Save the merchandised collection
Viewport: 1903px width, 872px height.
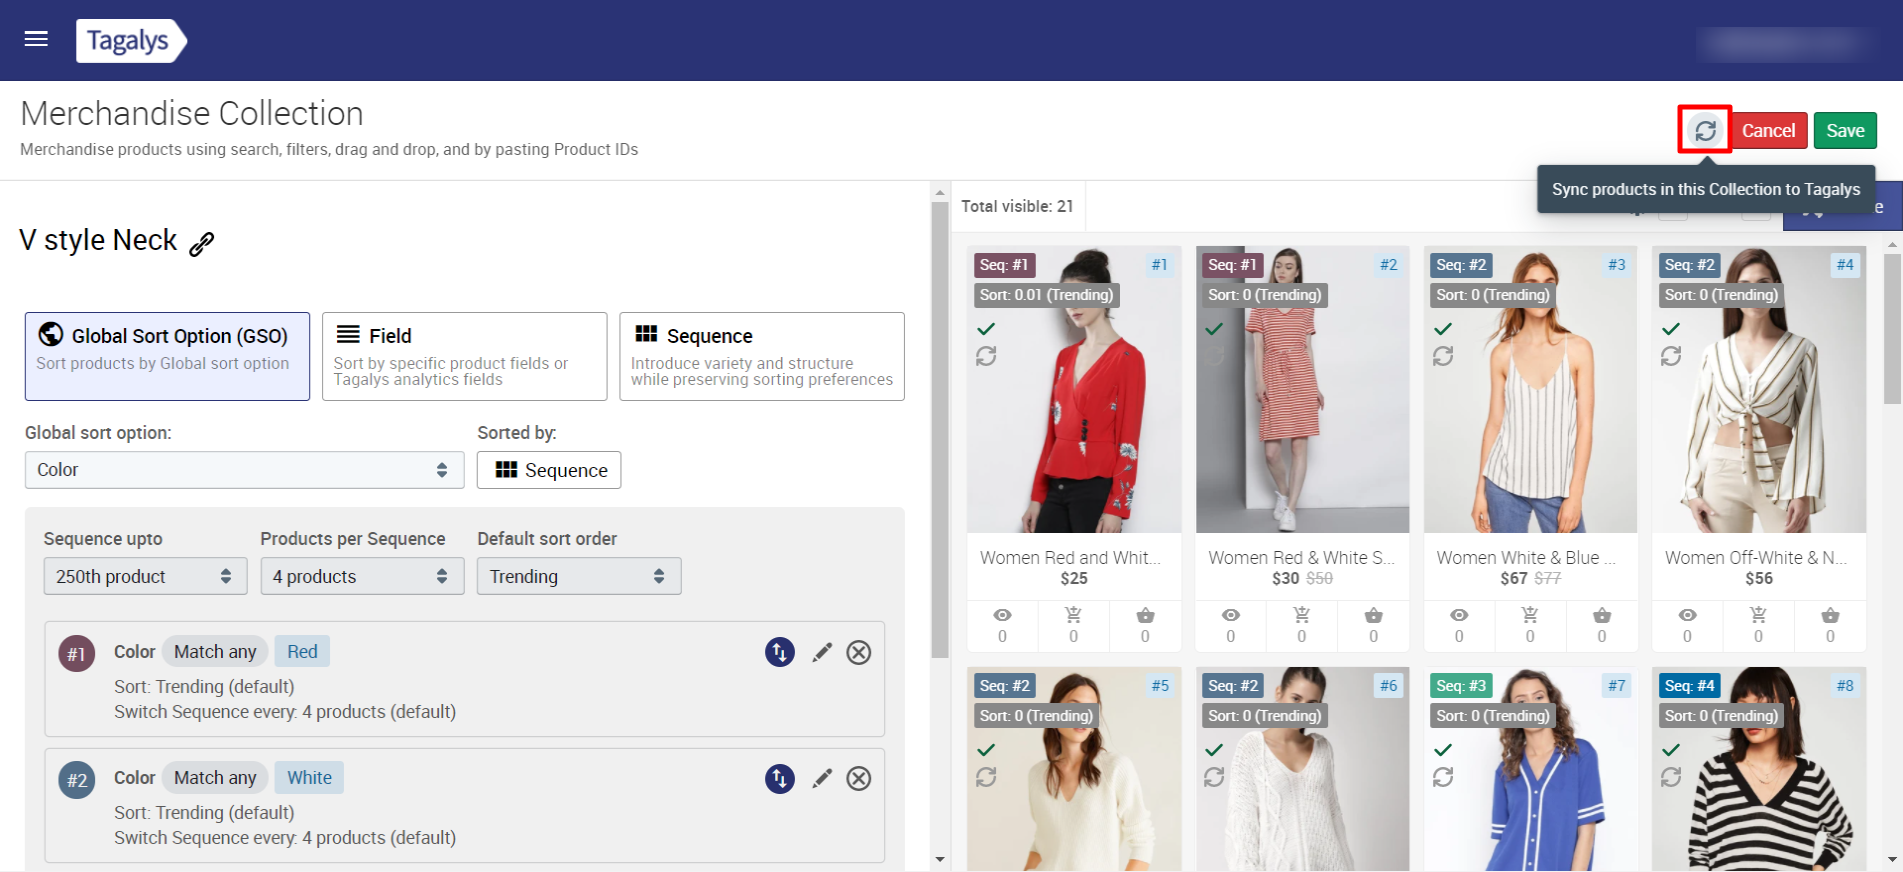coord(1845,130)
